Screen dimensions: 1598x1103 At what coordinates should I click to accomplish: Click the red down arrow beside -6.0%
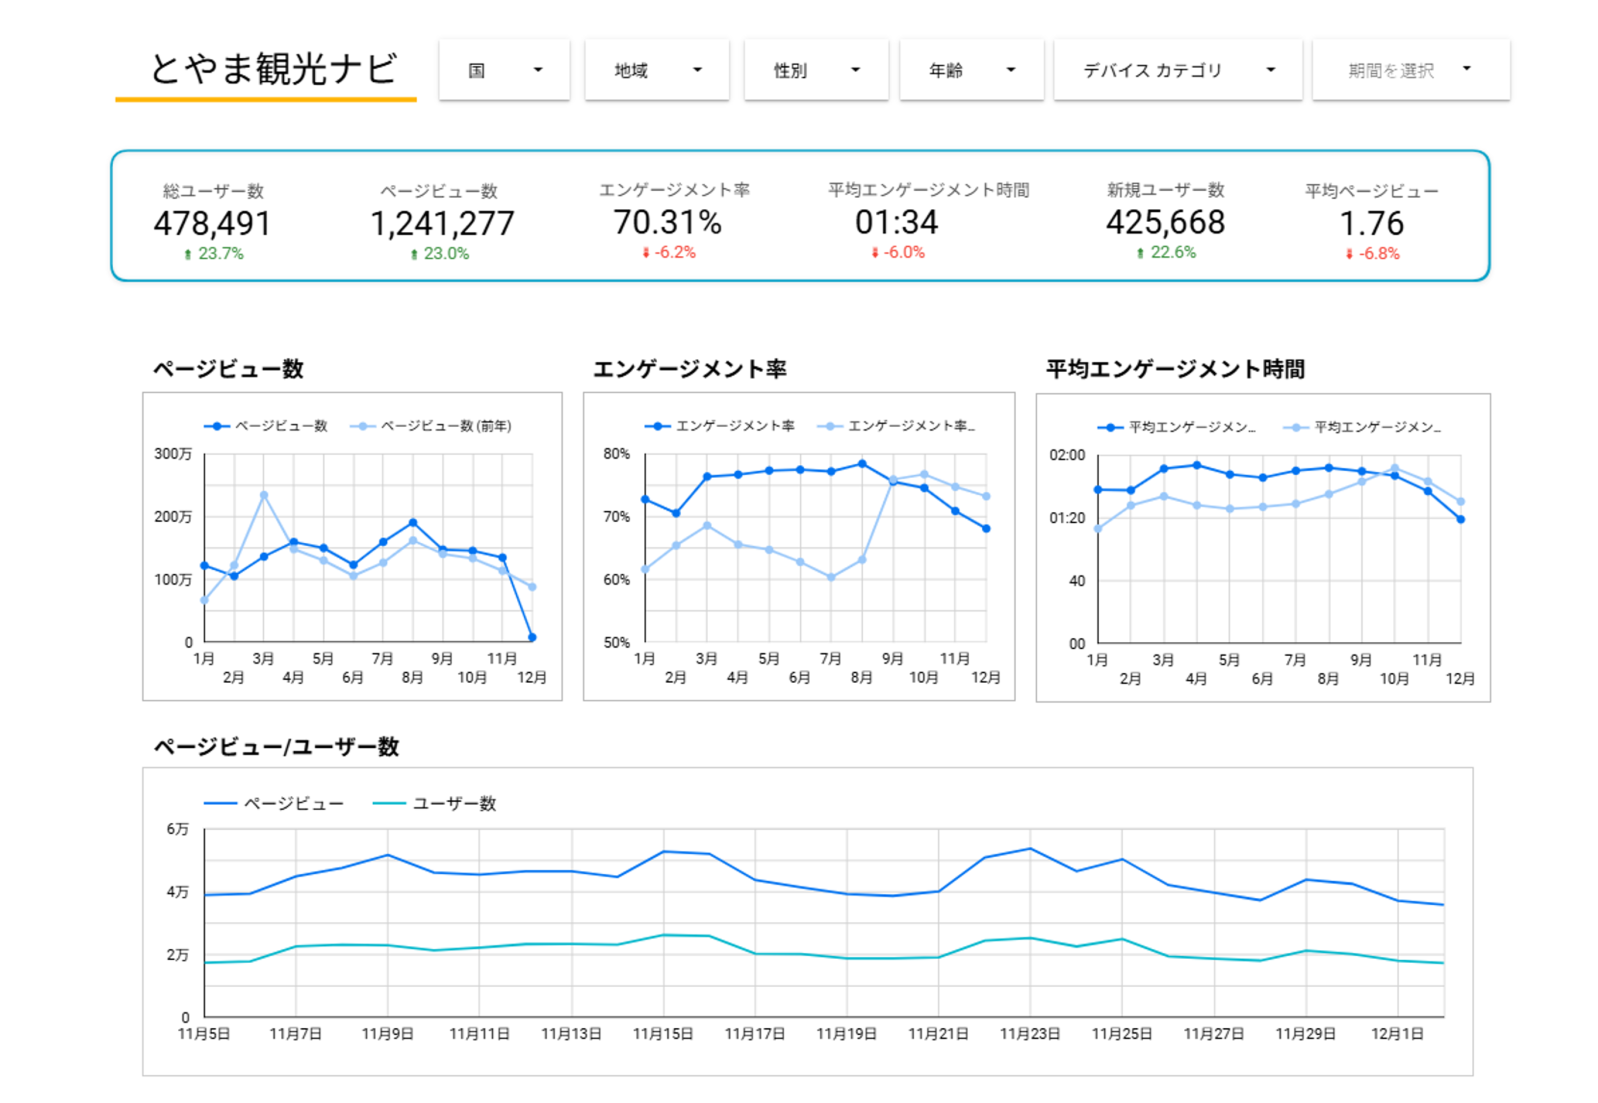tap(875, 253)
